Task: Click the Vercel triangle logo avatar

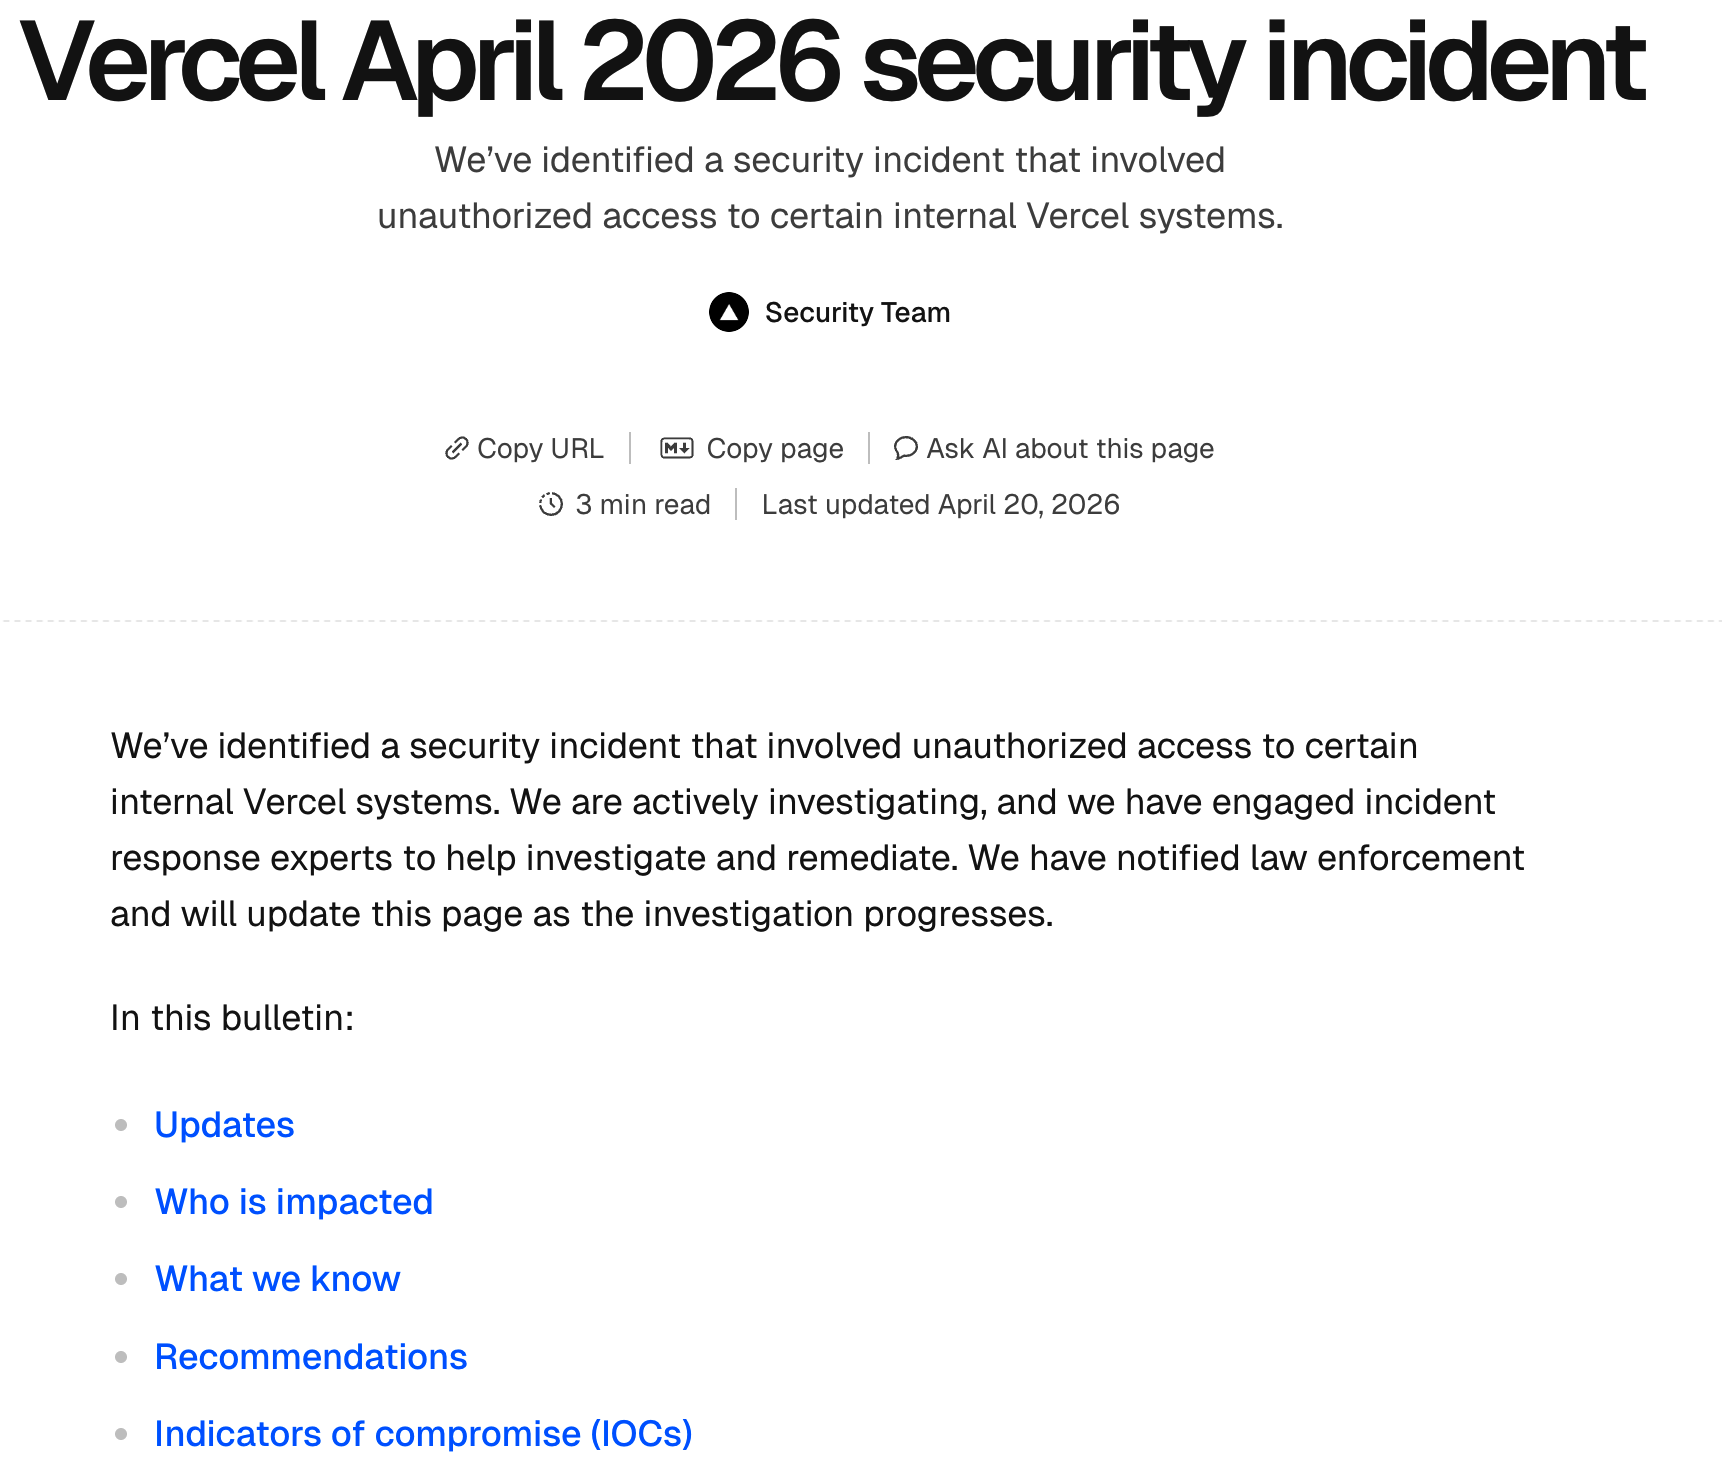Action: (x=728, y=312)
